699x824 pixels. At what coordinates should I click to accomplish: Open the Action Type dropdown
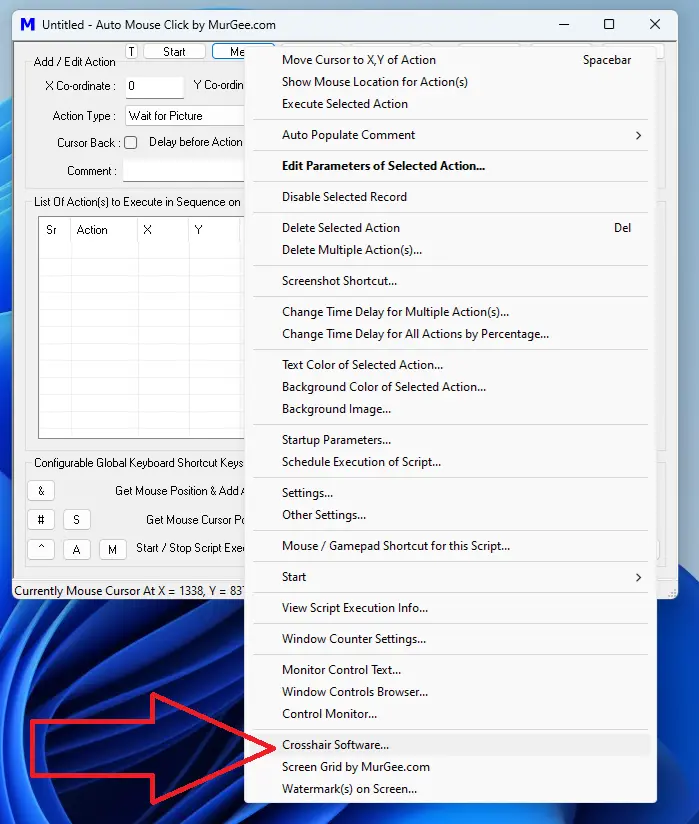[185, 116]
